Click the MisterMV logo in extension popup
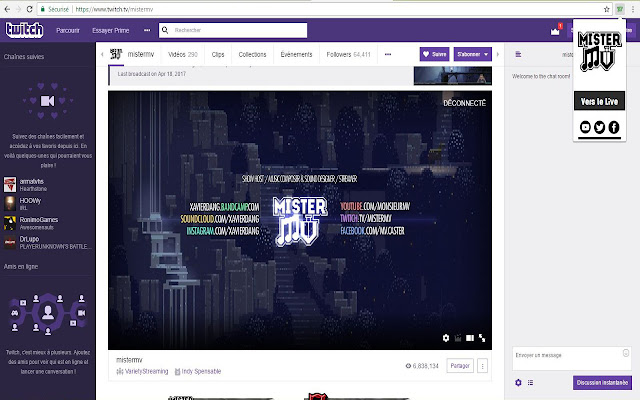This screenshot has width=640, height=400. (599, 52)
